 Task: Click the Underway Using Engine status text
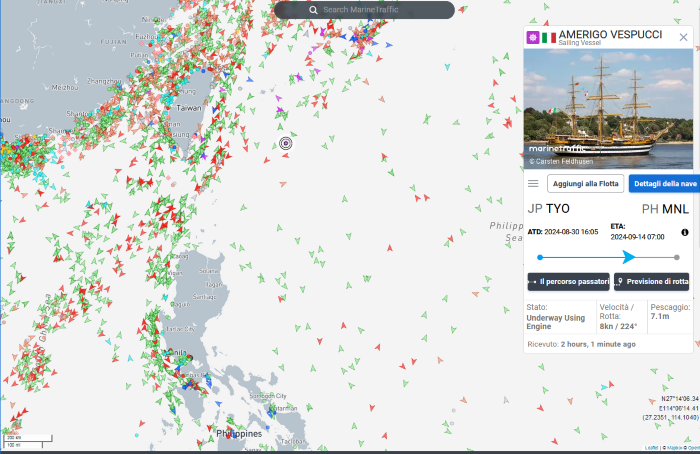click(x=555, y=322)
